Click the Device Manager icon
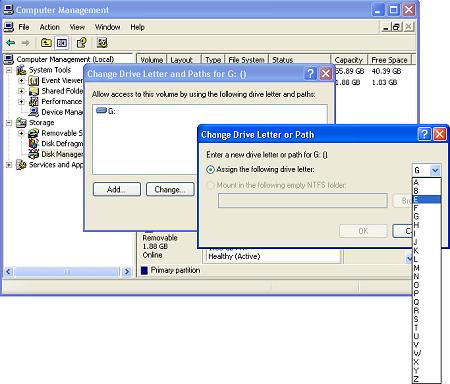Screen dimensions: 450x384 [x=34, y=112]
